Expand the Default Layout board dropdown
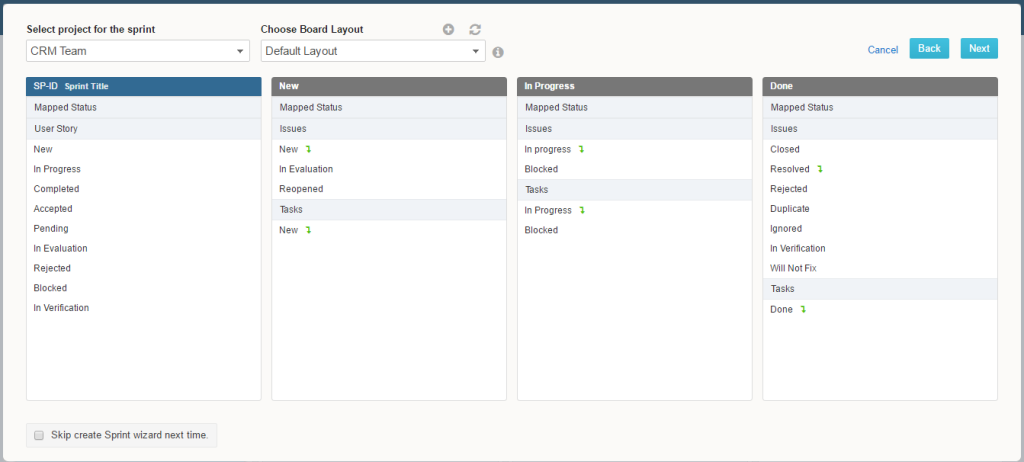 (x=373, y=51)
